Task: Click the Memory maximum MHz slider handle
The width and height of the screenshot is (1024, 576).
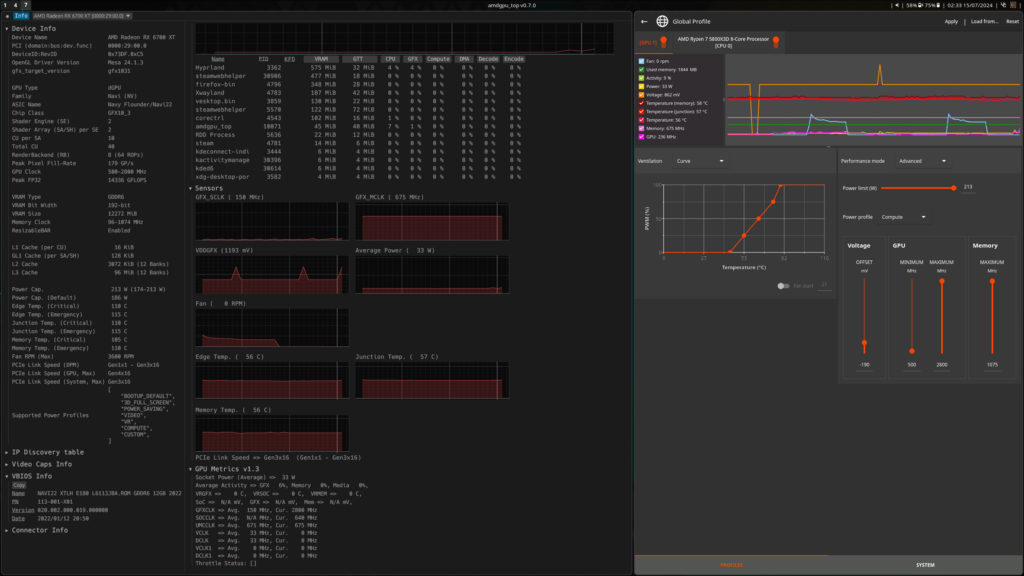Action: [x=992, y=281]
